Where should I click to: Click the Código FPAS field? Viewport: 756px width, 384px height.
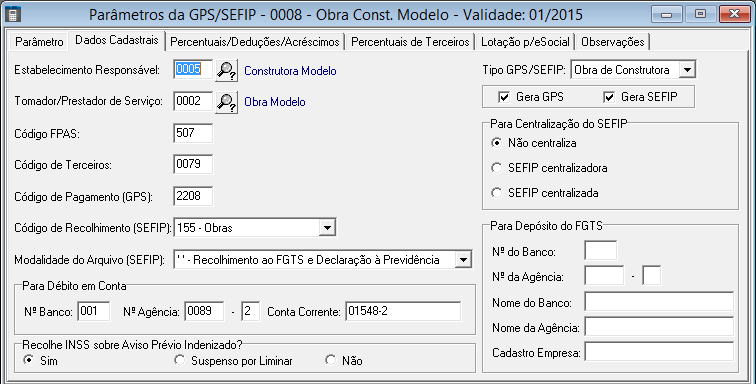193,133
